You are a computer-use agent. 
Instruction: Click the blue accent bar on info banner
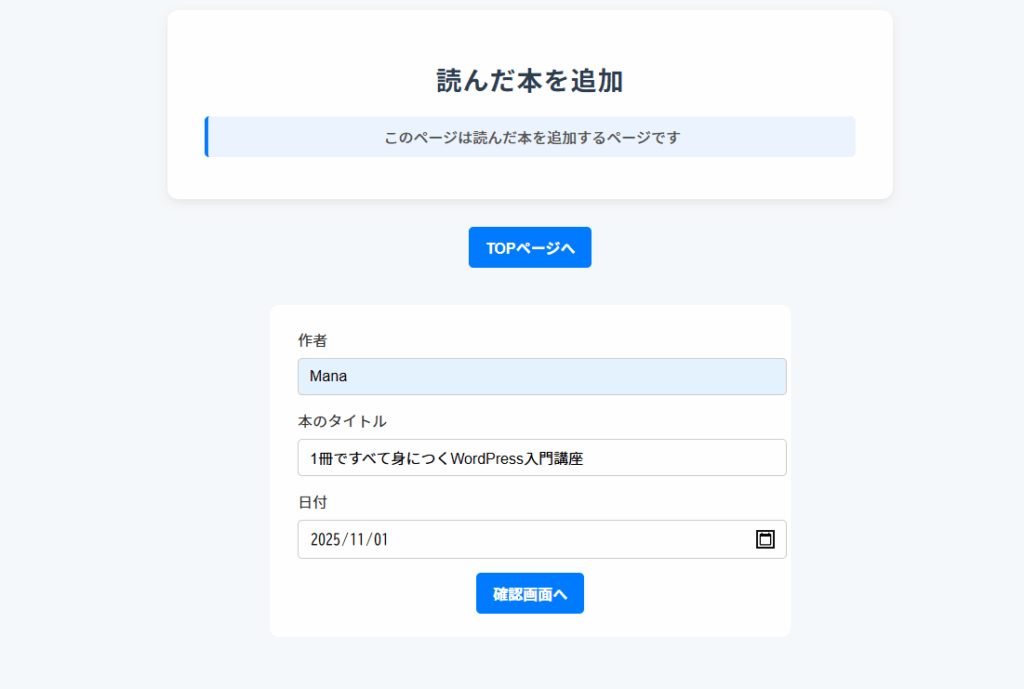pos(207,137)
